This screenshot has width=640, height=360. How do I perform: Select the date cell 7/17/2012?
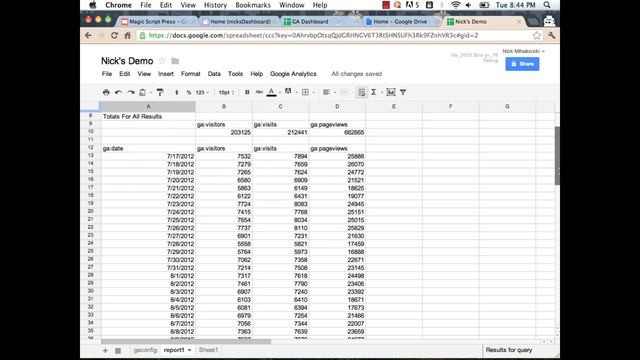point(148,156)
